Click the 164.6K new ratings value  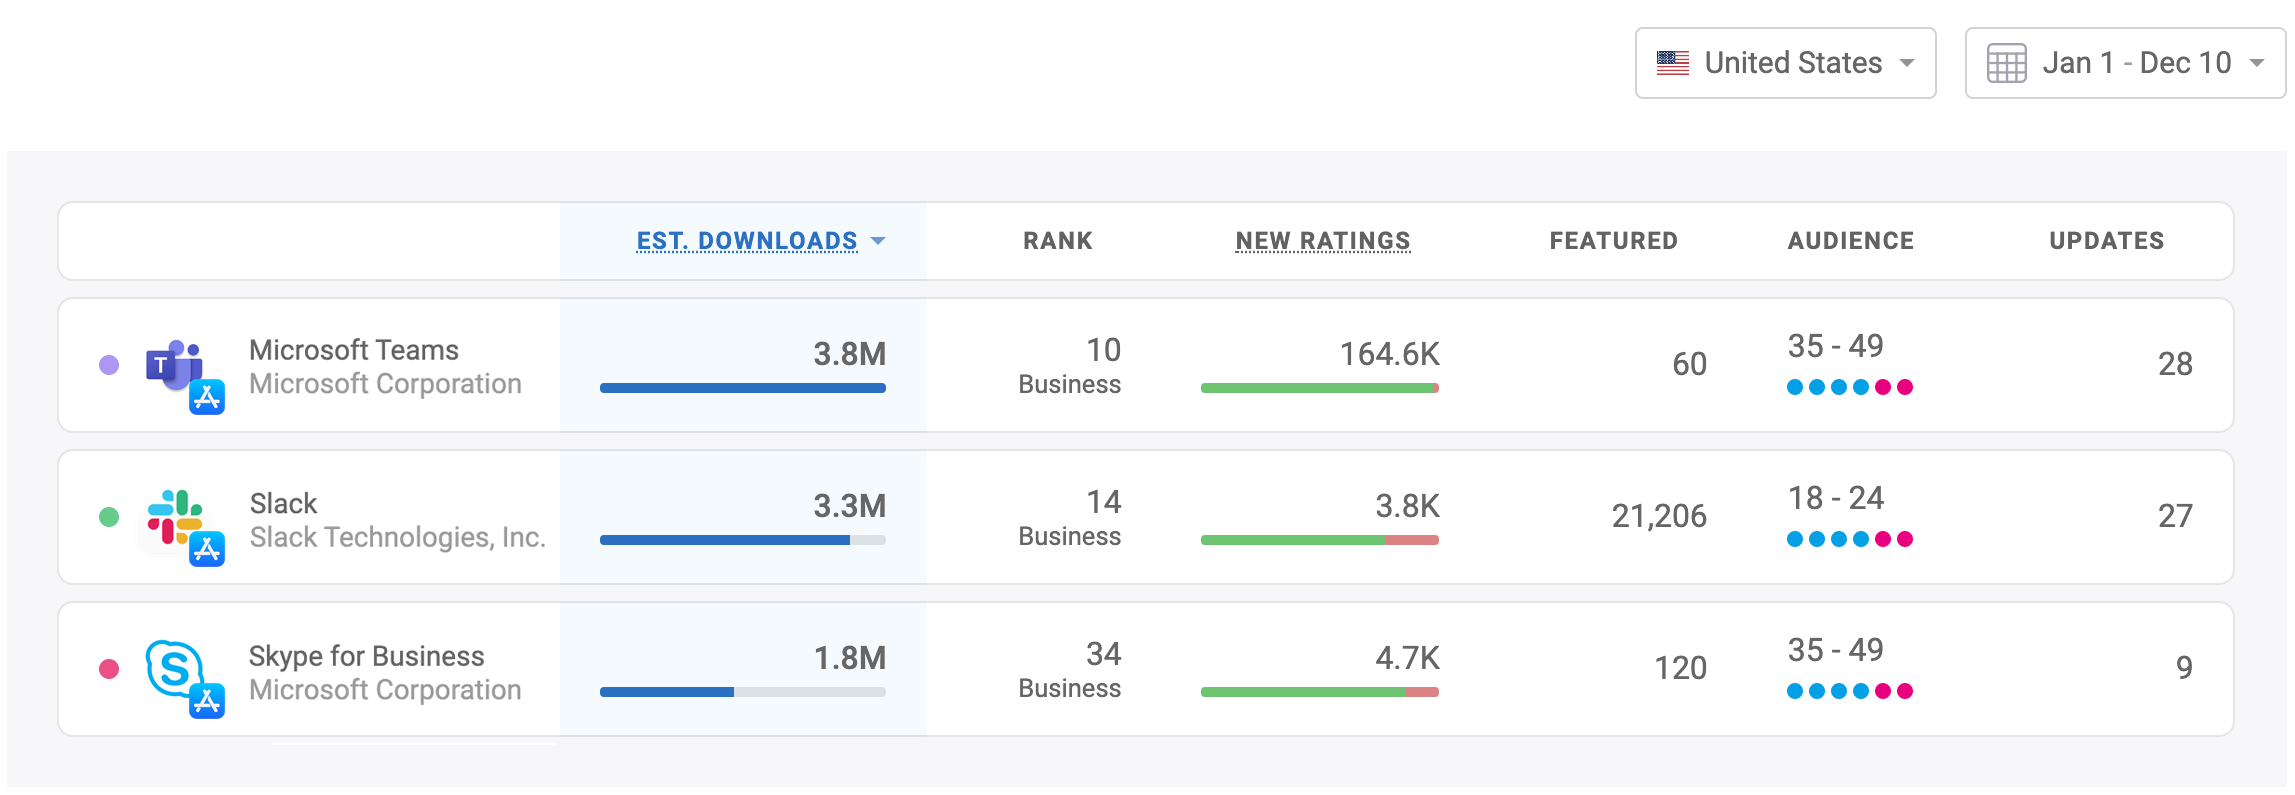tap(1390, 354)
